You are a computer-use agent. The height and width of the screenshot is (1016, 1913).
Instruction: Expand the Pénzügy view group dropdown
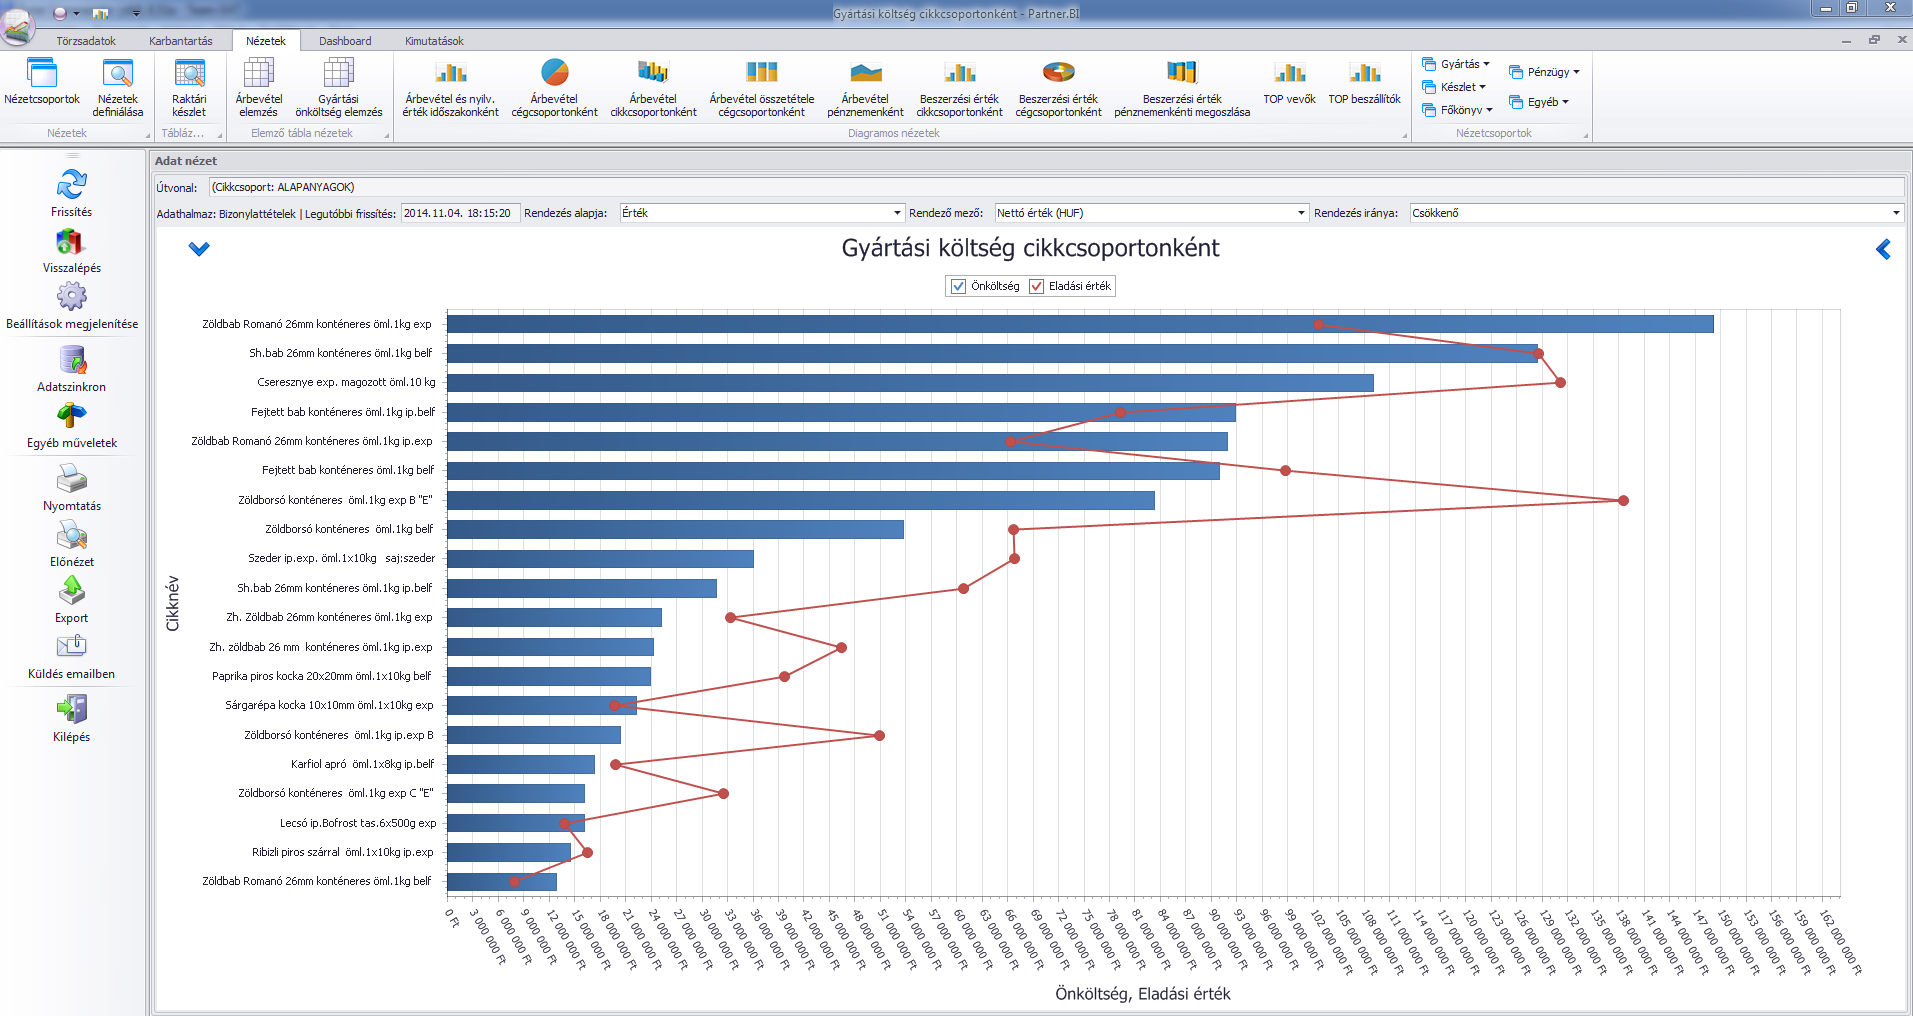click(1544, 72)
